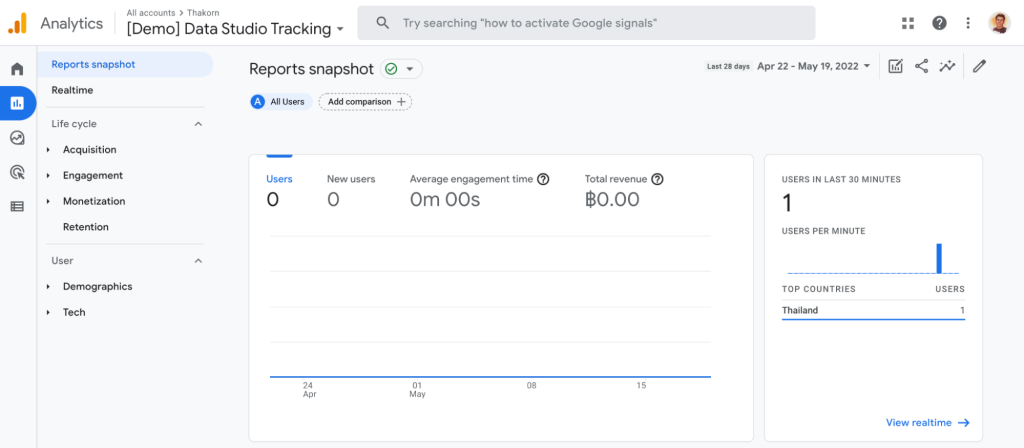The image size is (1024, 448).
Task: Open the Help question-mark icon in header
Action: [x=939, y=24]
